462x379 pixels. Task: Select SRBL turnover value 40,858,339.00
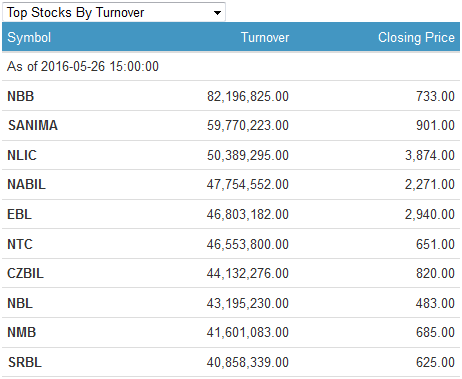click(x=248, y=362)
